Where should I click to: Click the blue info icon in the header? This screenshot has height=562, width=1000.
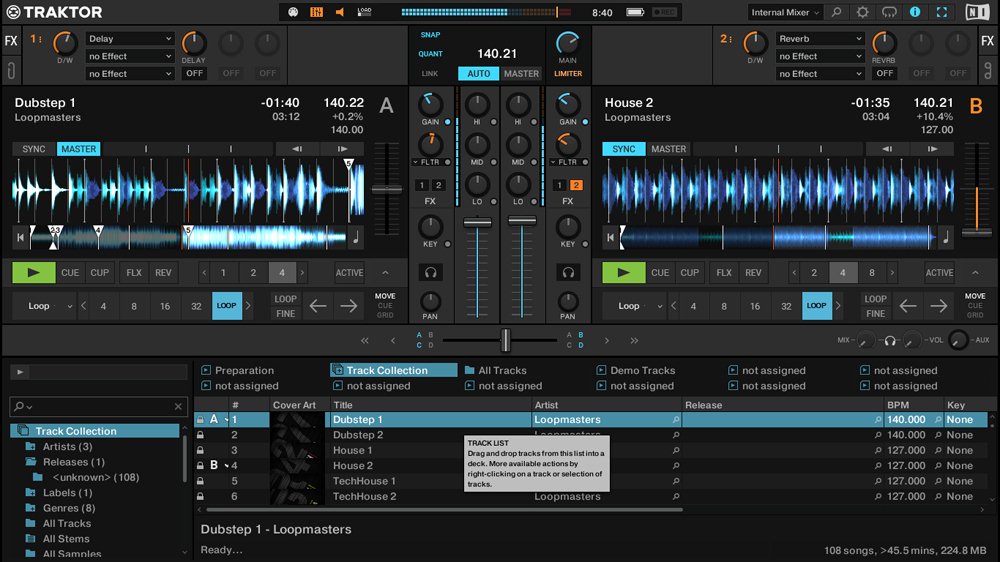click(915, 12)
